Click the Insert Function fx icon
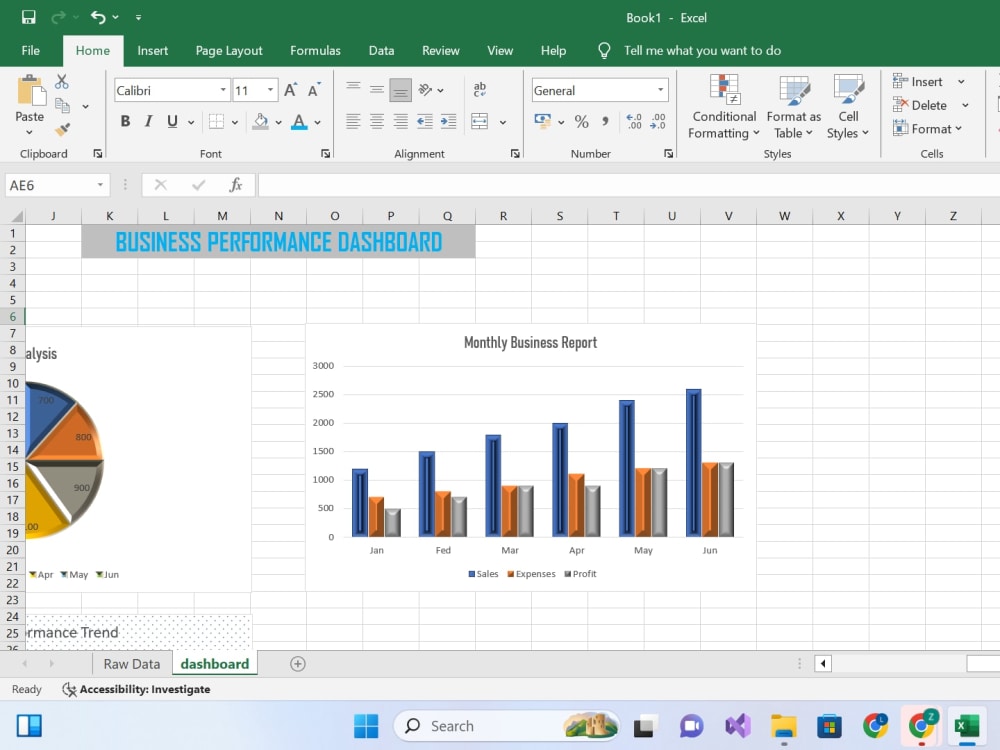The image size is (1000, 750). 235,185
